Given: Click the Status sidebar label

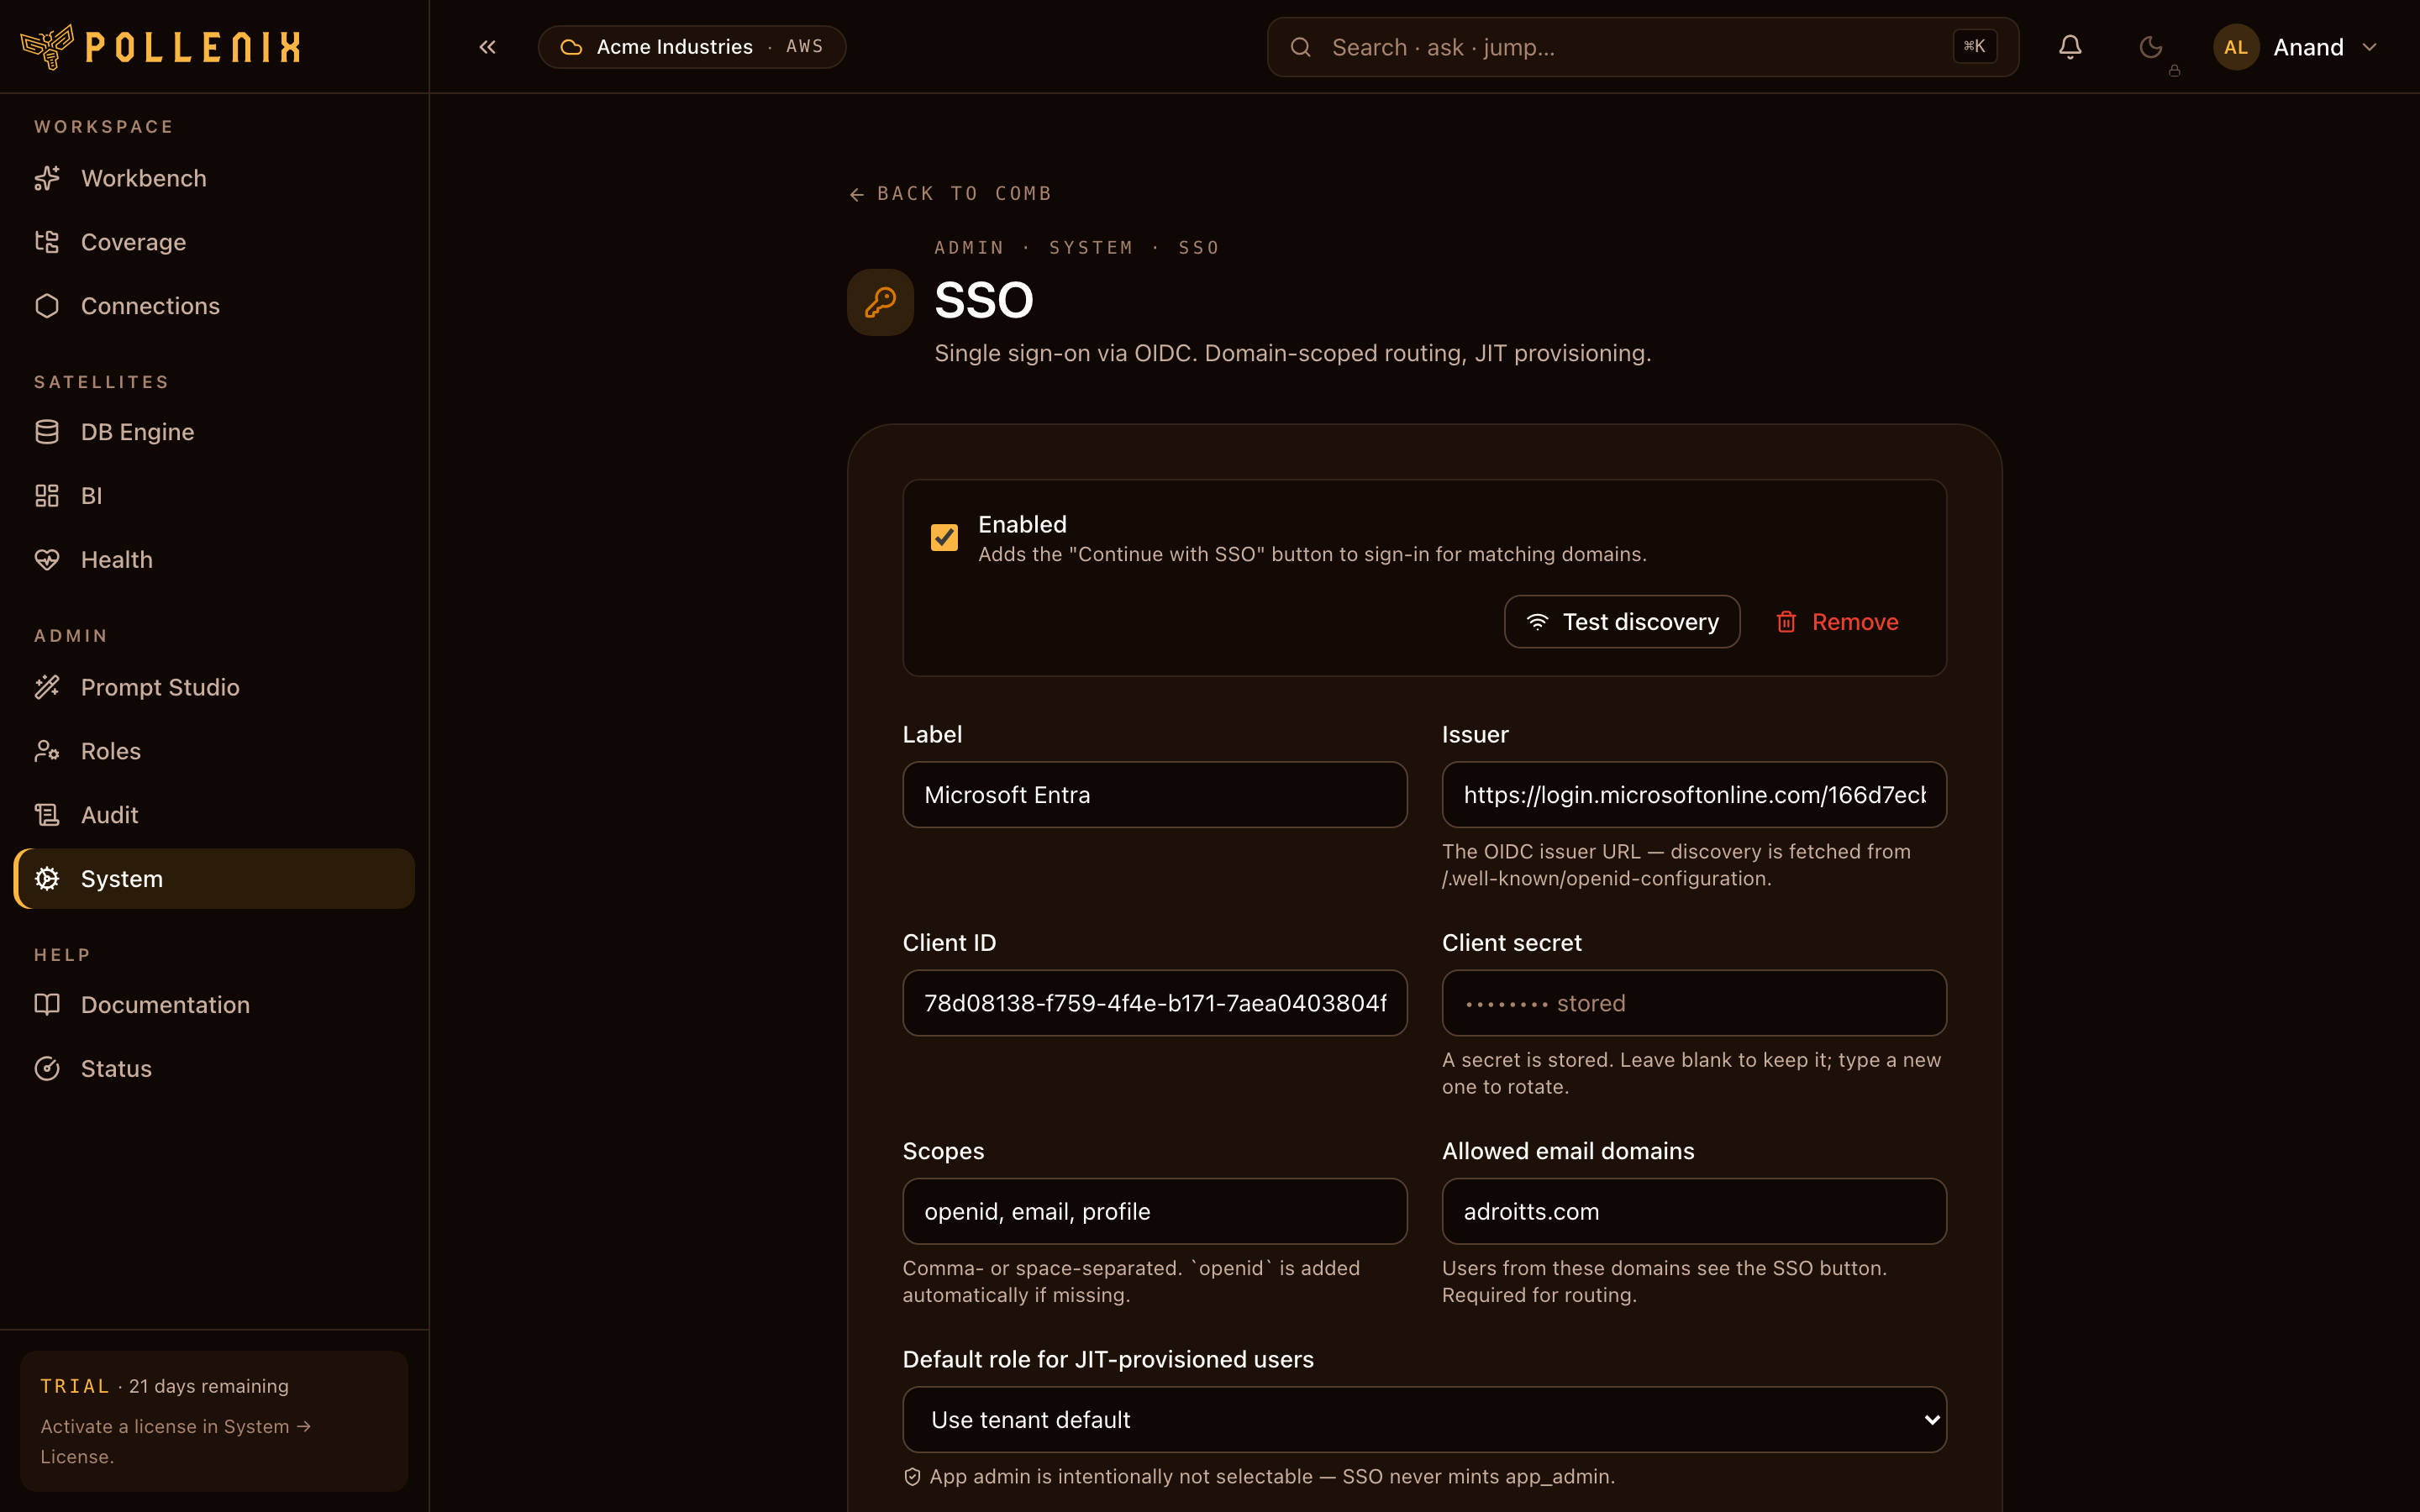Looking at the screenshot, I should (116, 1069).
